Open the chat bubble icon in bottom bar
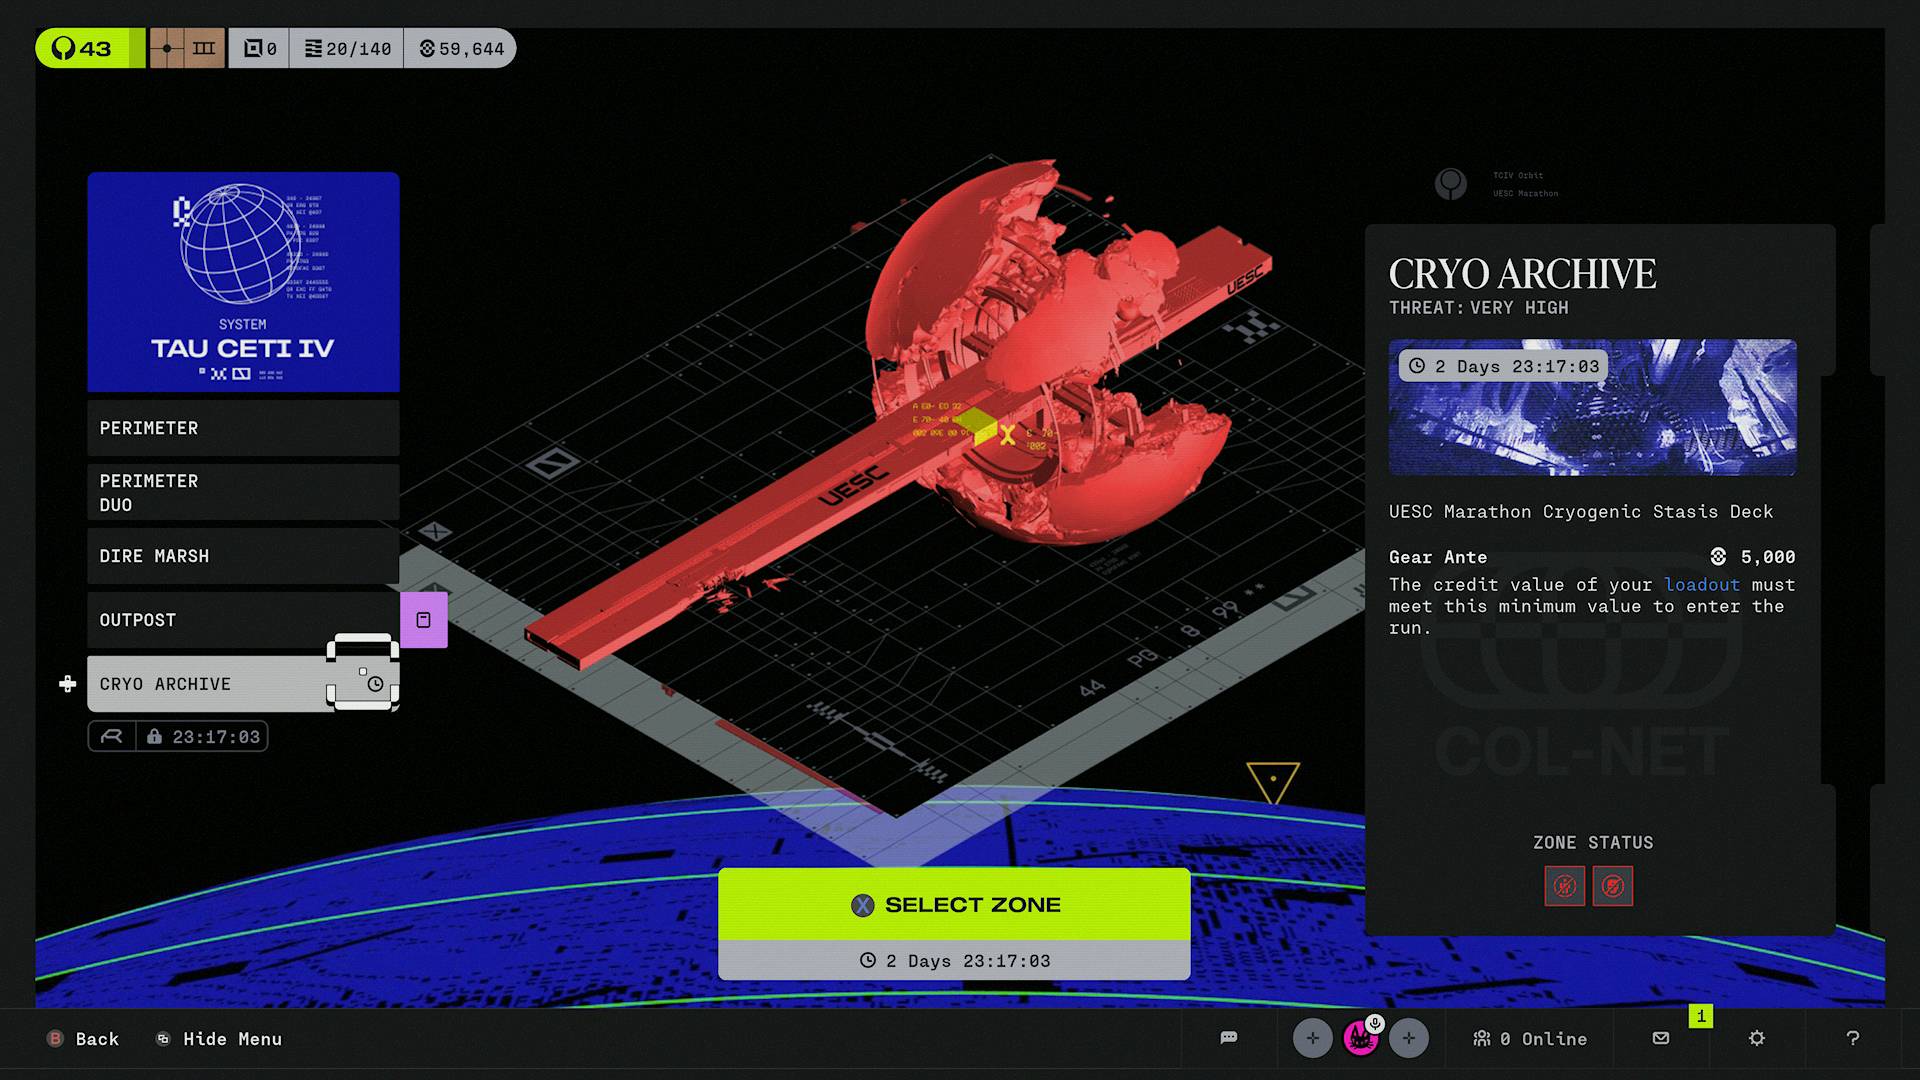Screen dimensions: 1920x1080 [1227, 1038]
